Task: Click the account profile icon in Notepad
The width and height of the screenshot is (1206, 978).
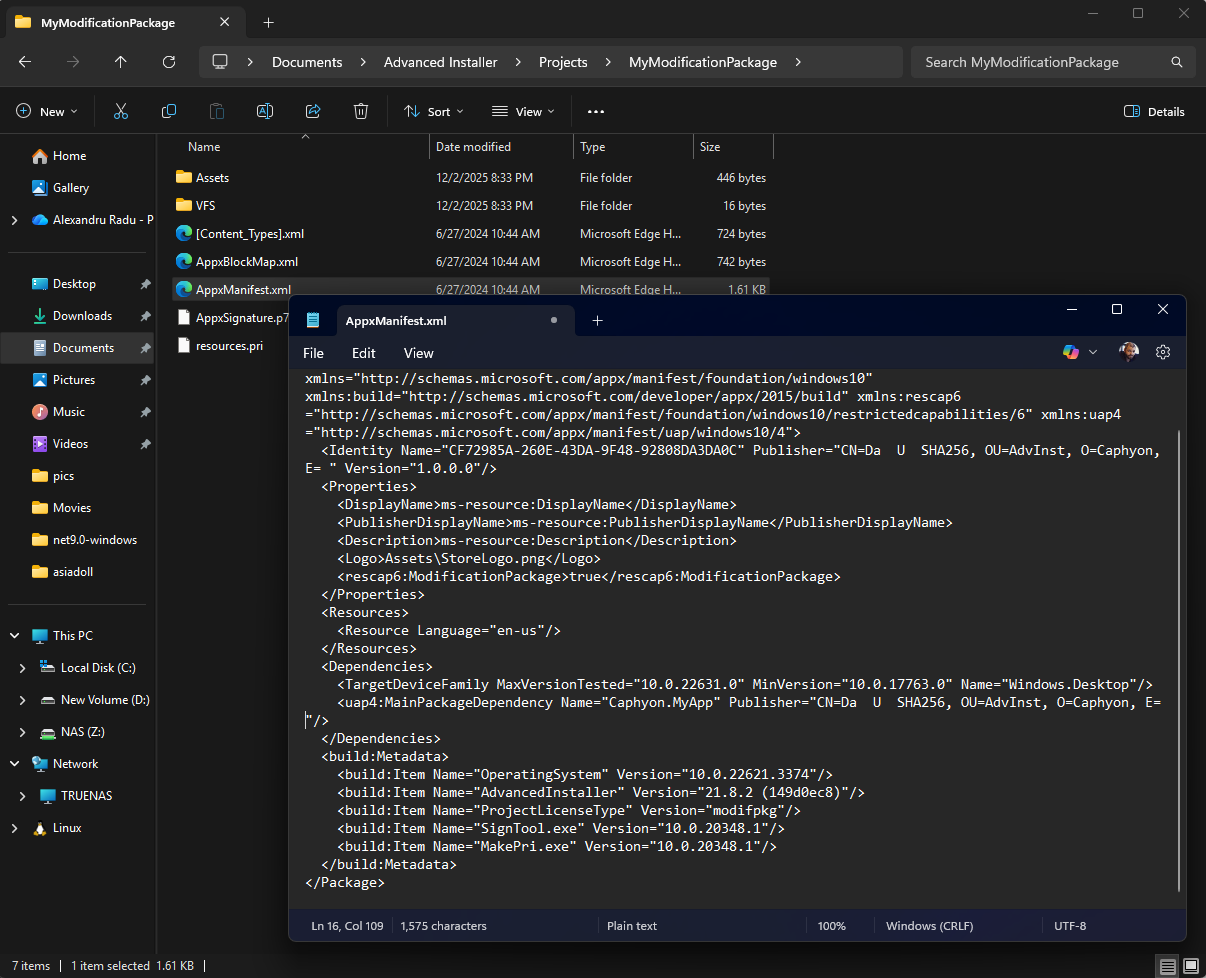Action: click(1128, 351)
